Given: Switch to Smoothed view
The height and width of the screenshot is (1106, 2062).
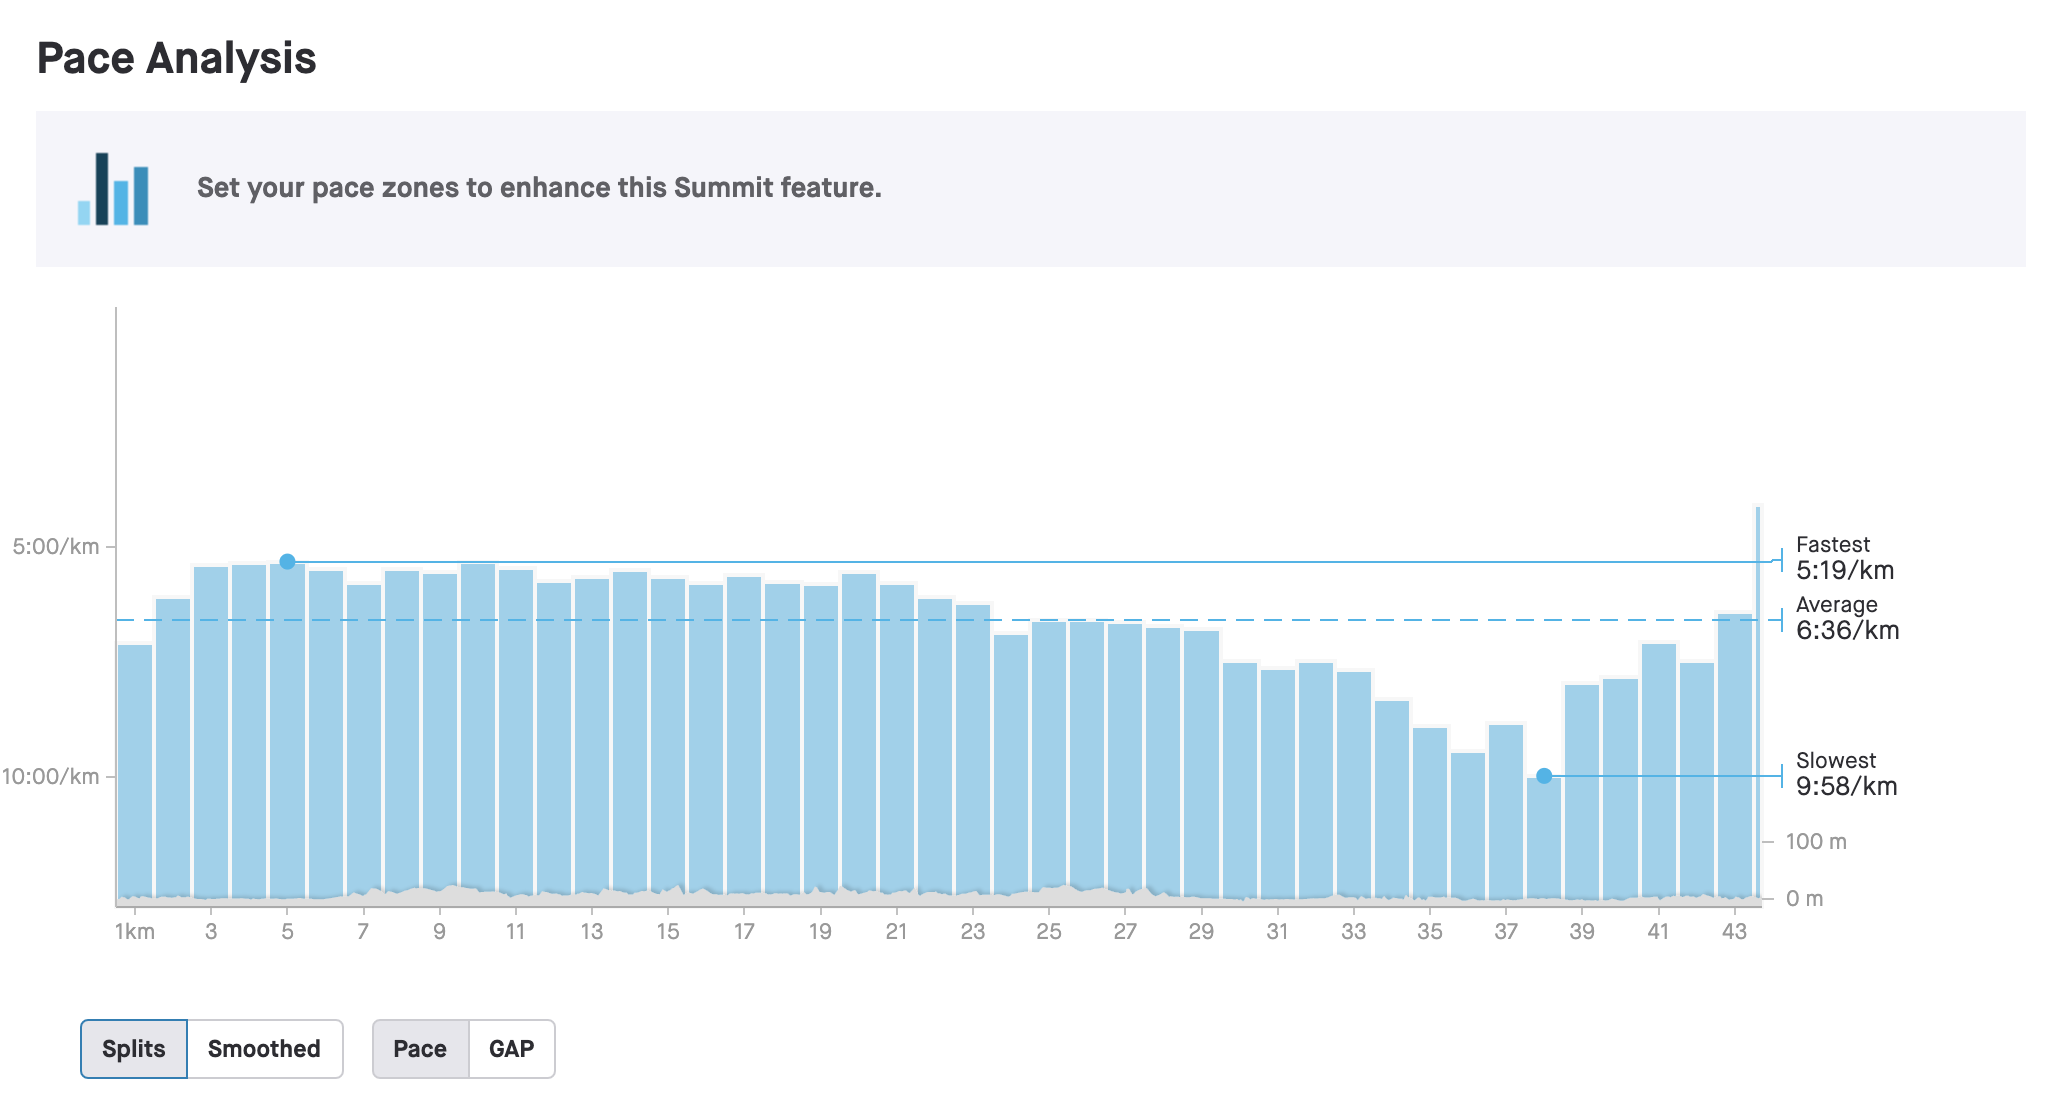Looking at the screenshot, I should point(264,1049).
